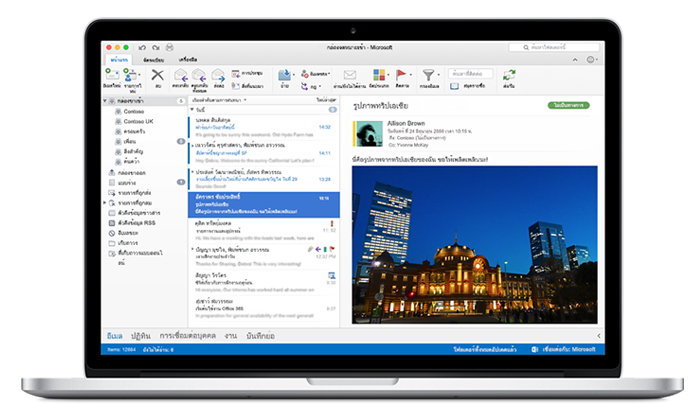Screen dimensions: 700x420
Task: Expand the Deleted Items folder triangle in the sidebar
Action: [105, 203]
